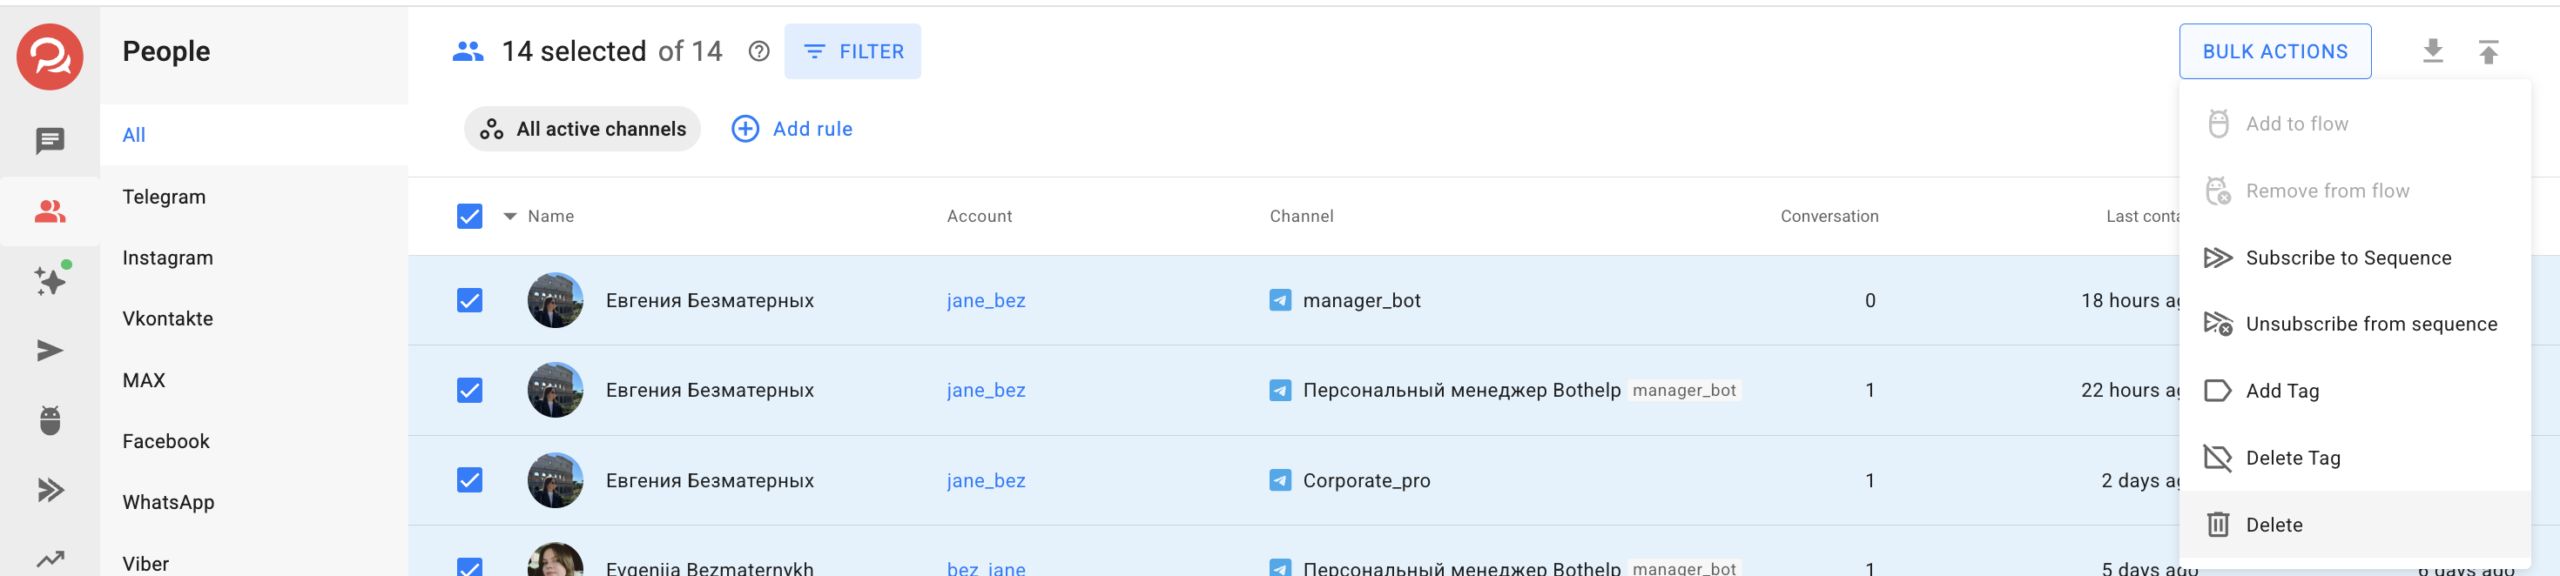Click the upload import icon
Screen dimensions: 2560x576
[x=2488, y=51]
